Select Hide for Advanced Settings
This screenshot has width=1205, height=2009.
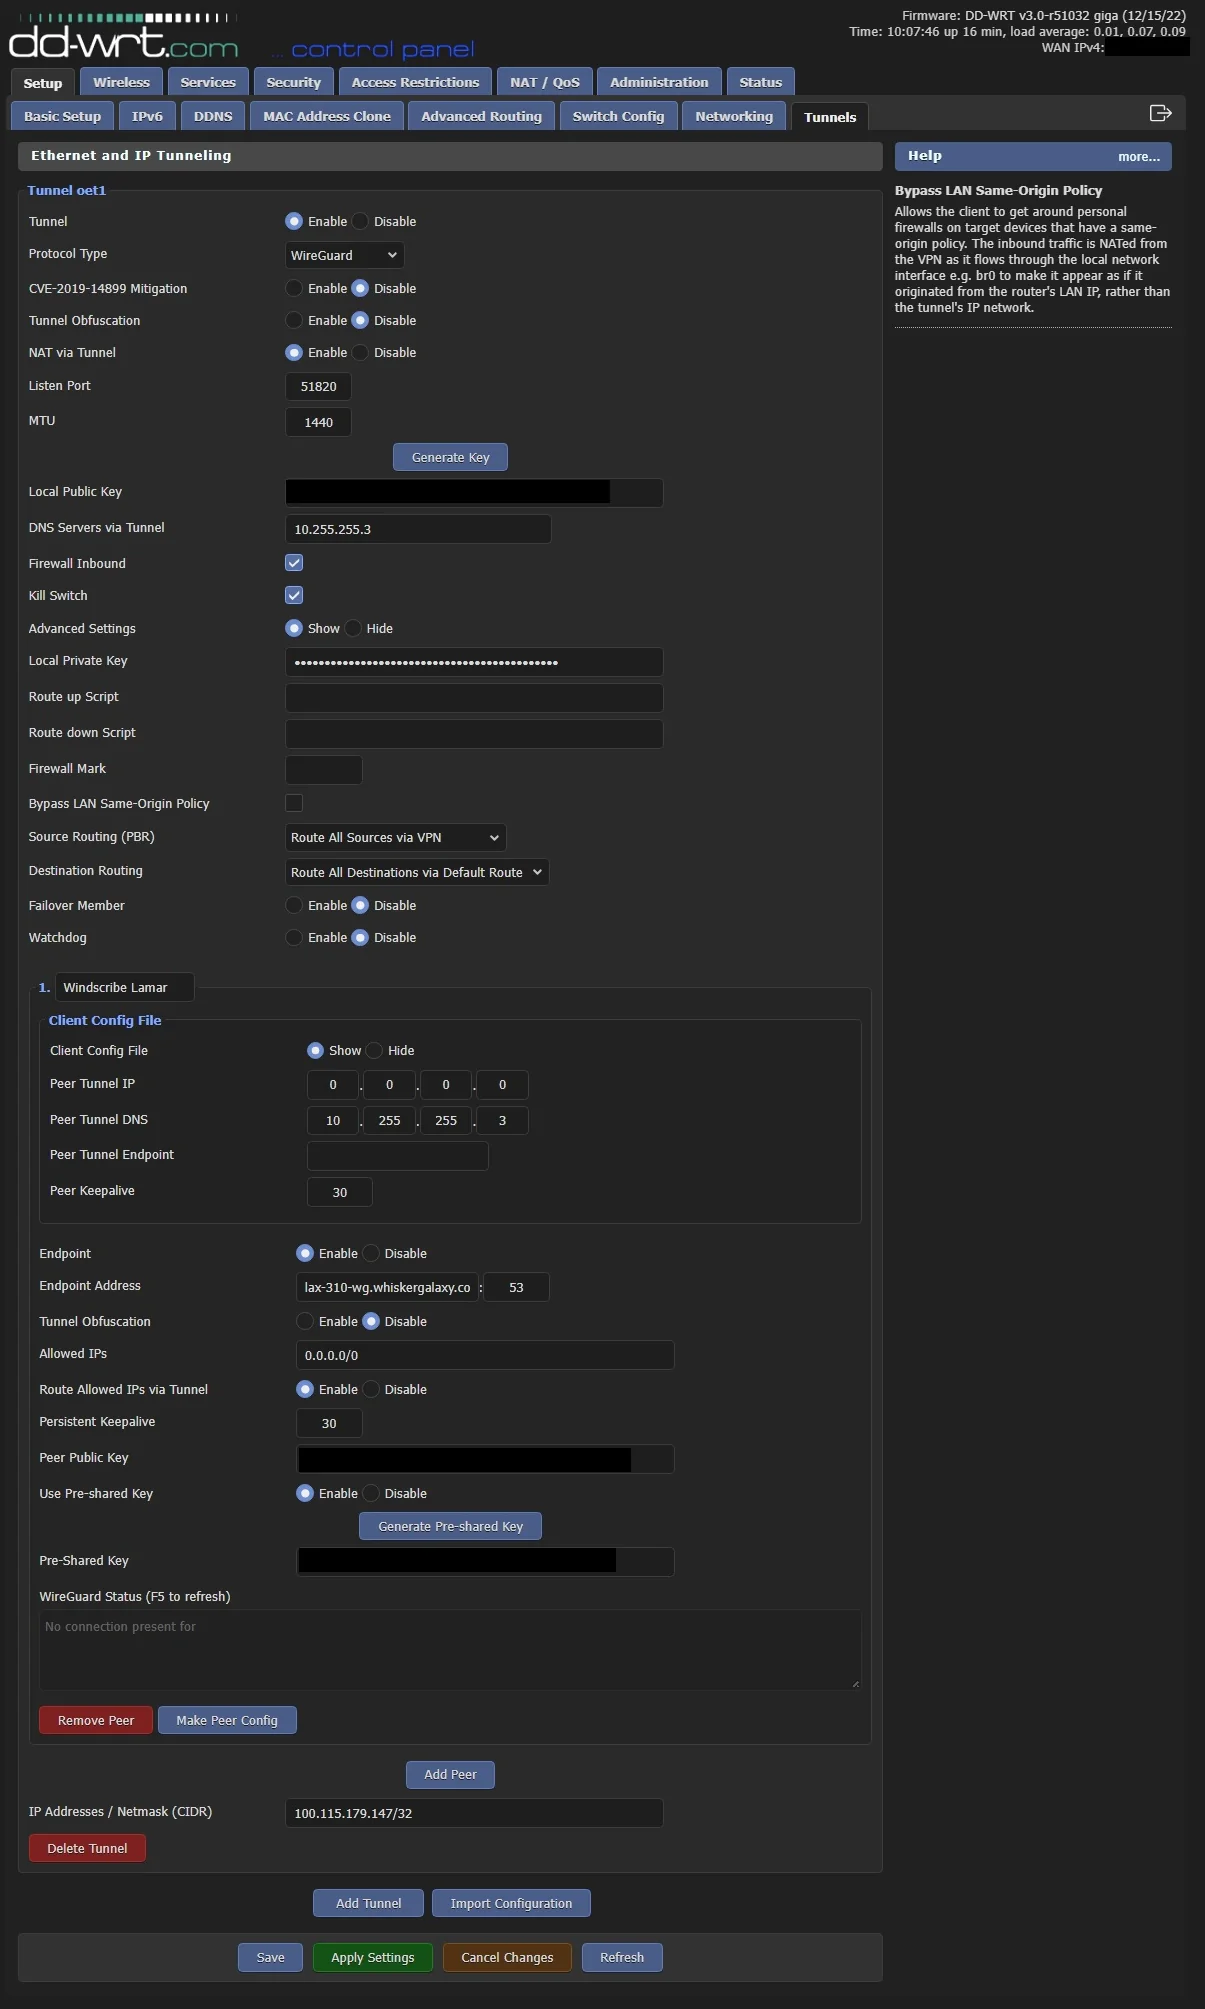click(x=354, y=628)
